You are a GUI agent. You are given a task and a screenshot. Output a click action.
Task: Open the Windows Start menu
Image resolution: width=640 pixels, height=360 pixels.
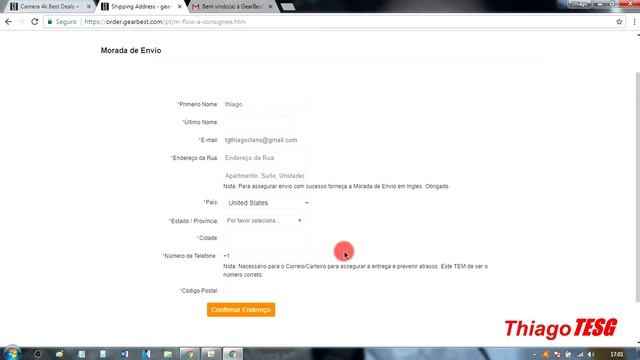12,353
